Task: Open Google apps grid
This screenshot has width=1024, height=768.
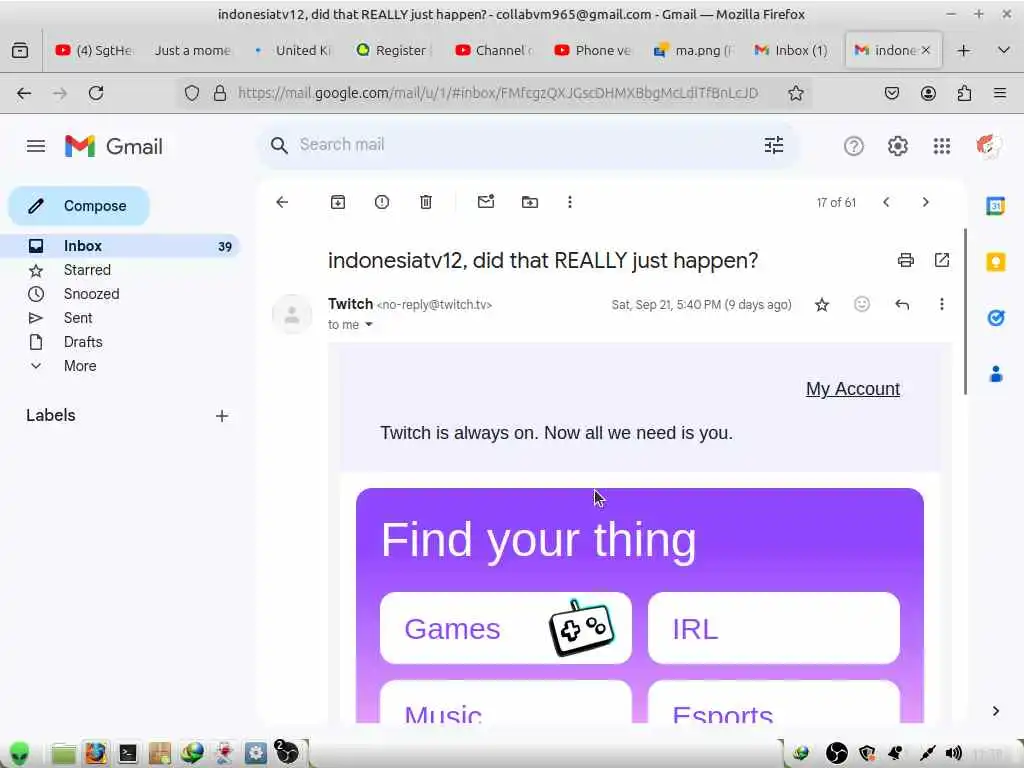Action: [942, 146]
